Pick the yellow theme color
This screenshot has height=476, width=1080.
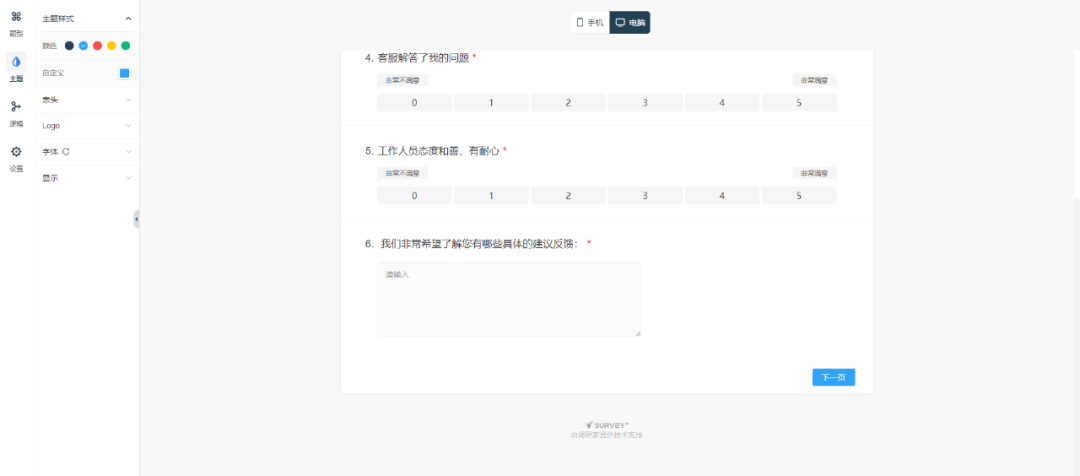112,45
